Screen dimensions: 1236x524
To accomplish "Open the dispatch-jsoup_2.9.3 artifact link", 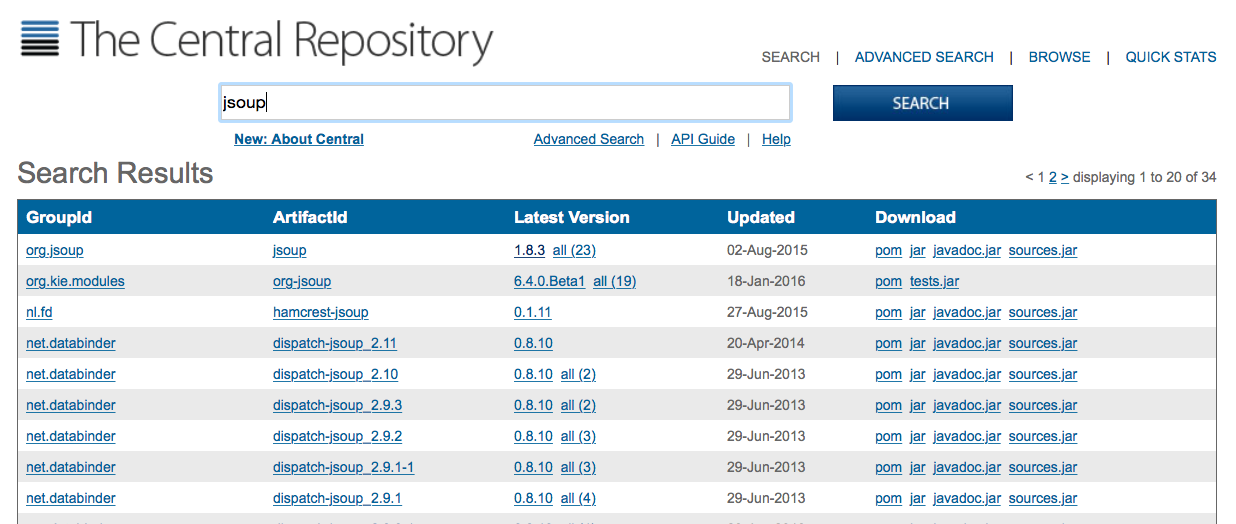I will [x=337, y=405].
